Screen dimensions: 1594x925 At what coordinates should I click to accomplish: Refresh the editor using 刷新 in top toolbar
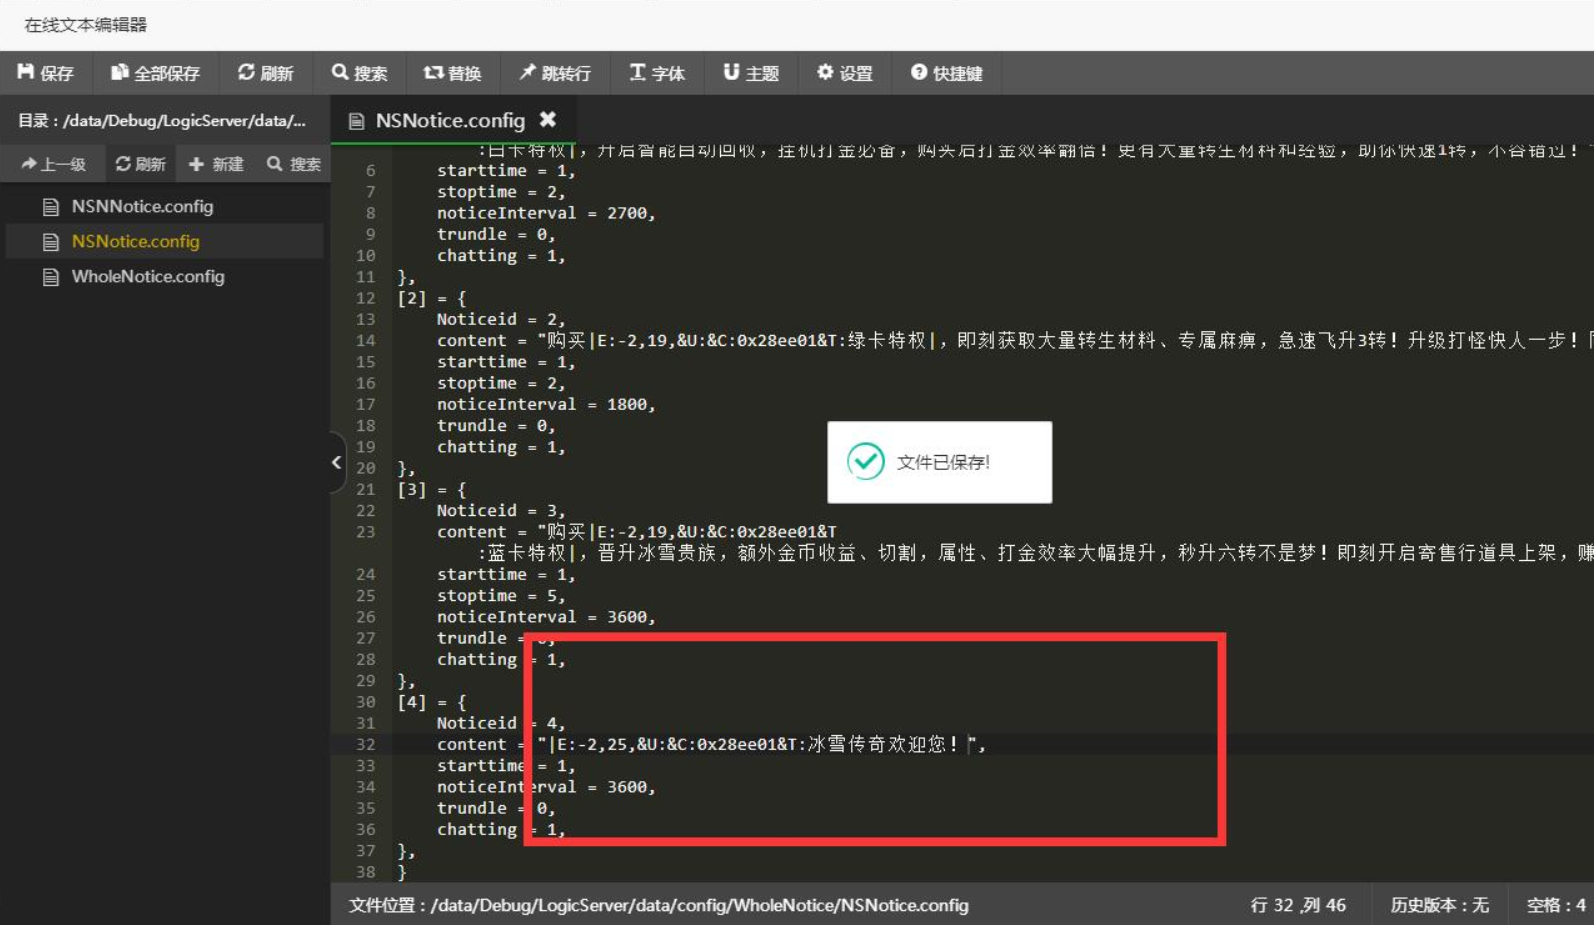265,73
